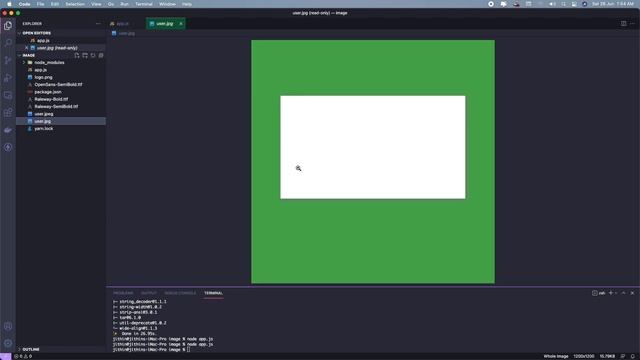
Task: Close user.jpg in Open Editors list
Action: click(27, 48)
